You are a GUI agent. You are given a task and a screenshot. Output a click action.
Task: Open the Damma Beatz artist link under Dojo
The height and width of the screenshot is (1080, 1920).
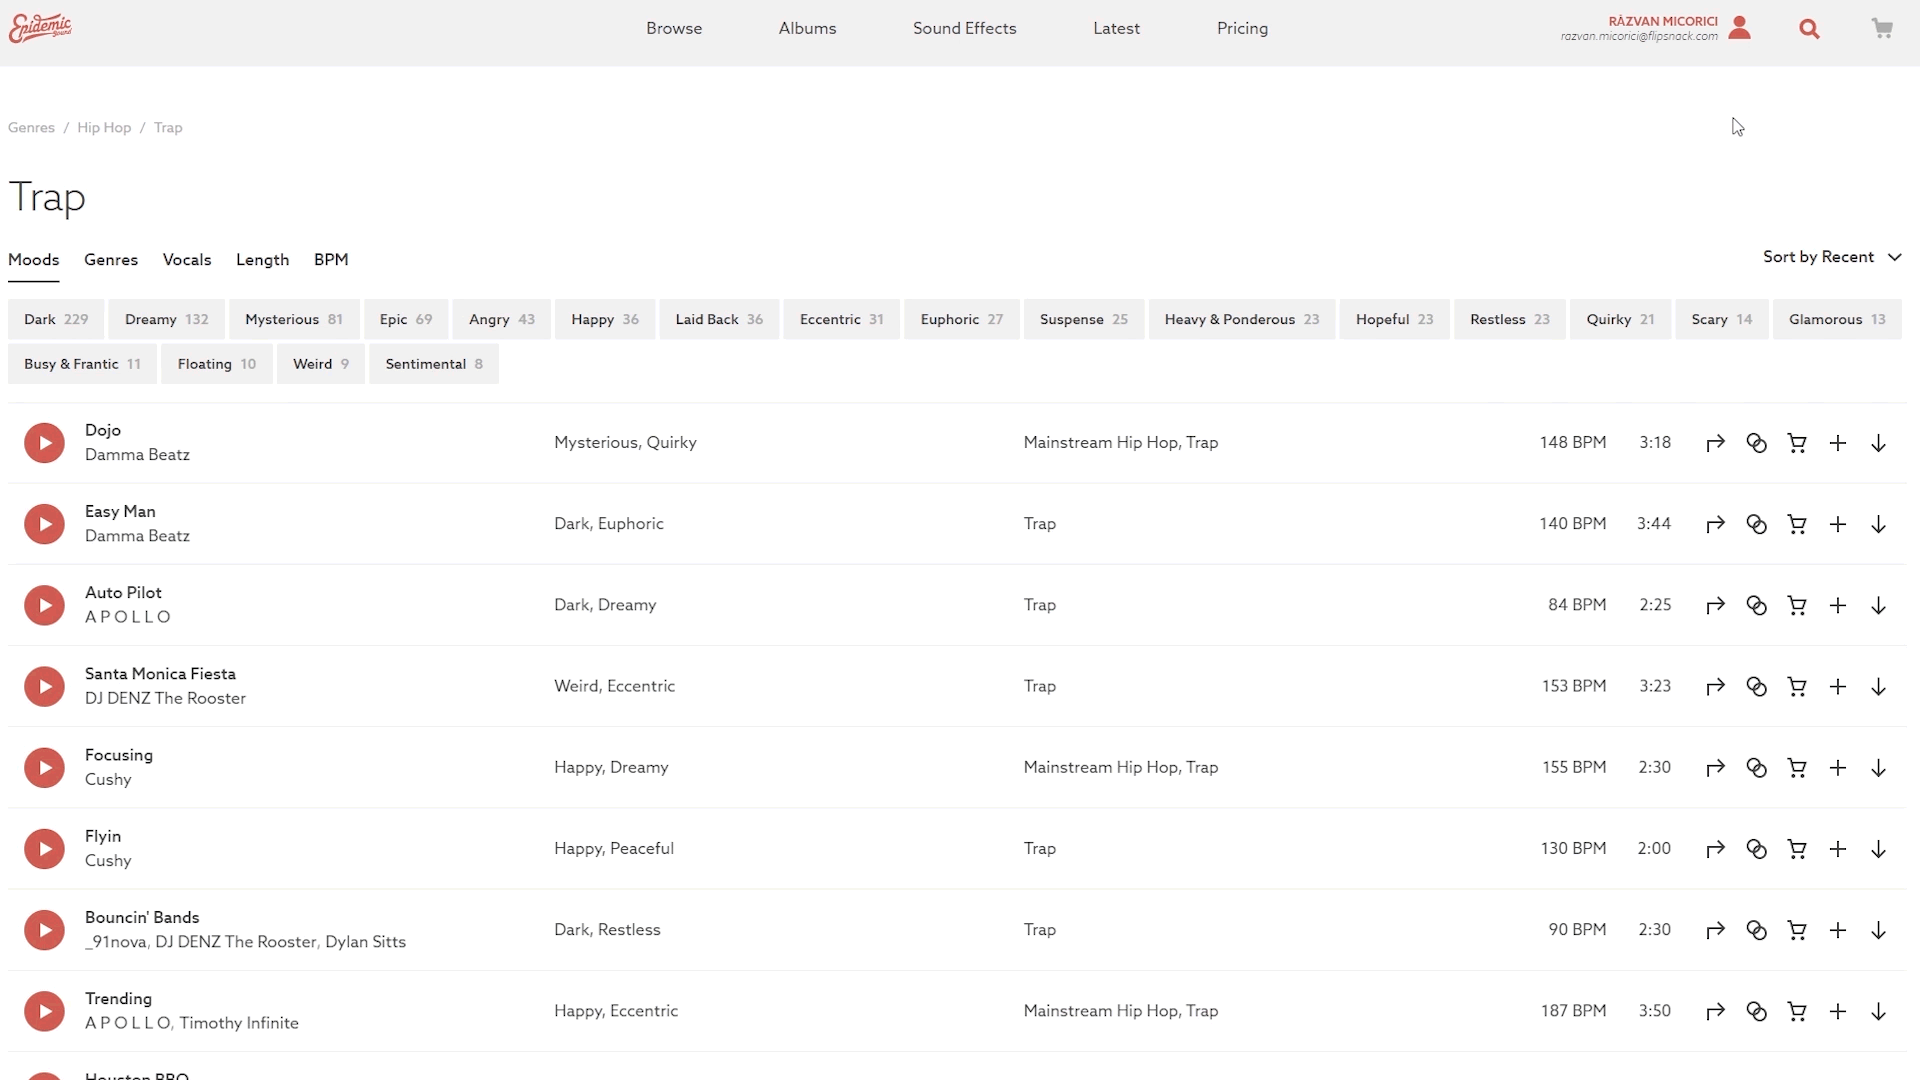pos(137,455)
